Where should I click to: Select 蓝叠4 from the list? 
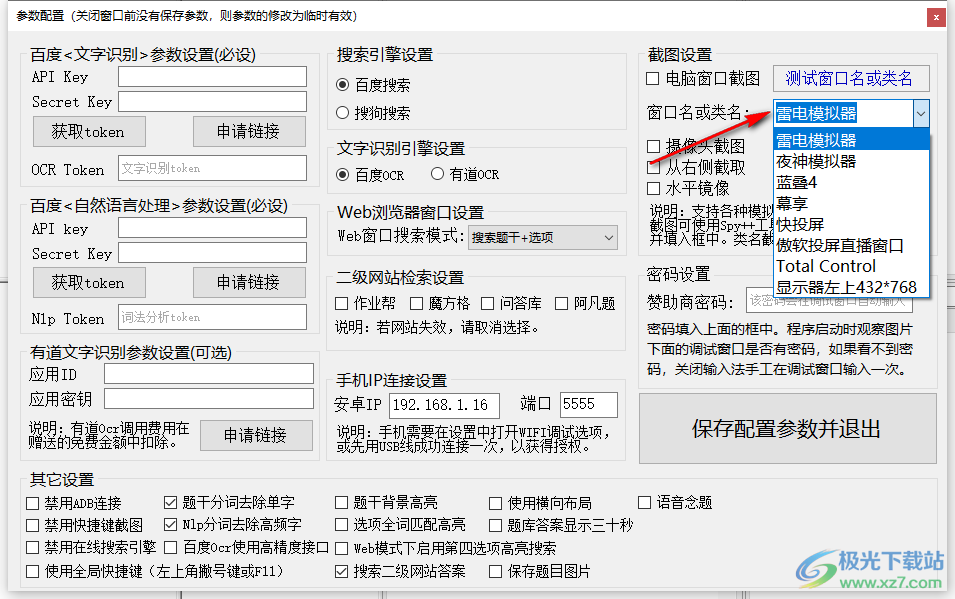click(x=851, y=182)
